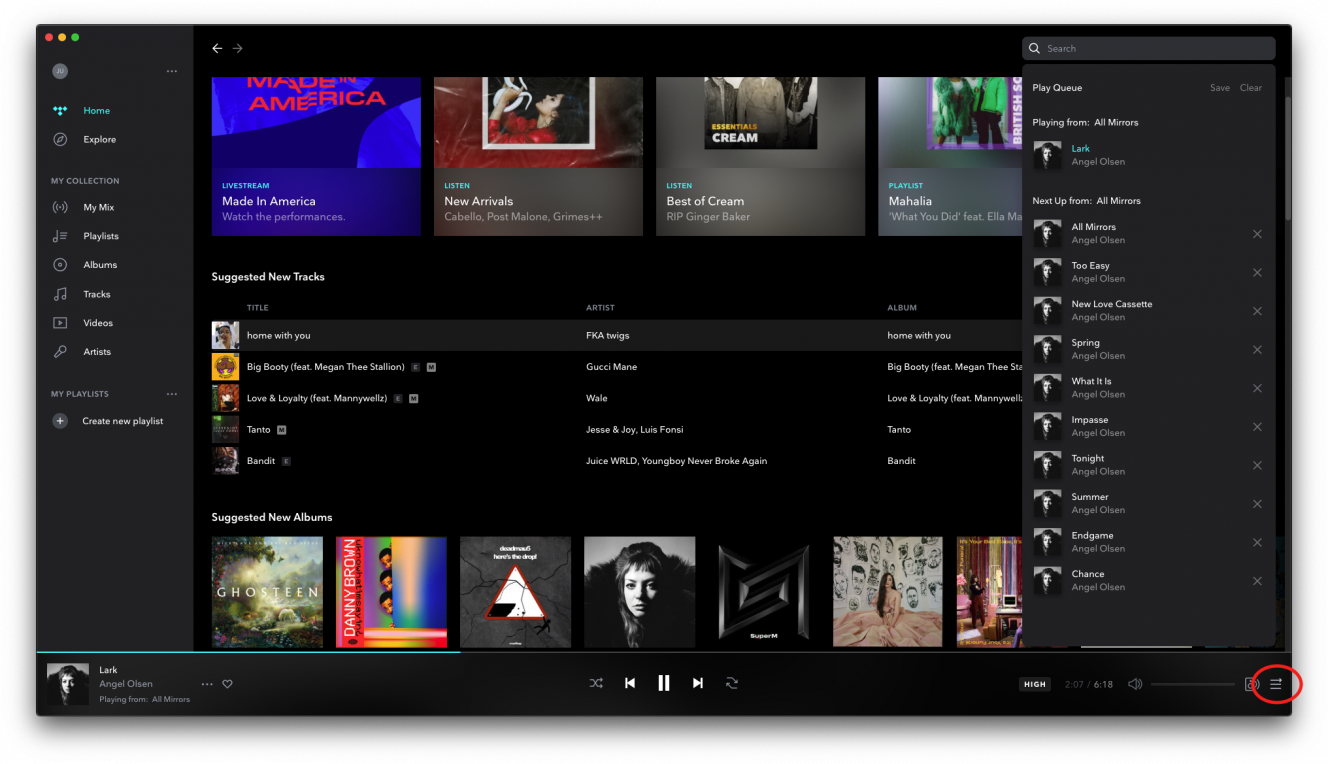The image size is (1328, 764).
Task: Click the Create new playlist plus icon
Action: tap(60, 421)
